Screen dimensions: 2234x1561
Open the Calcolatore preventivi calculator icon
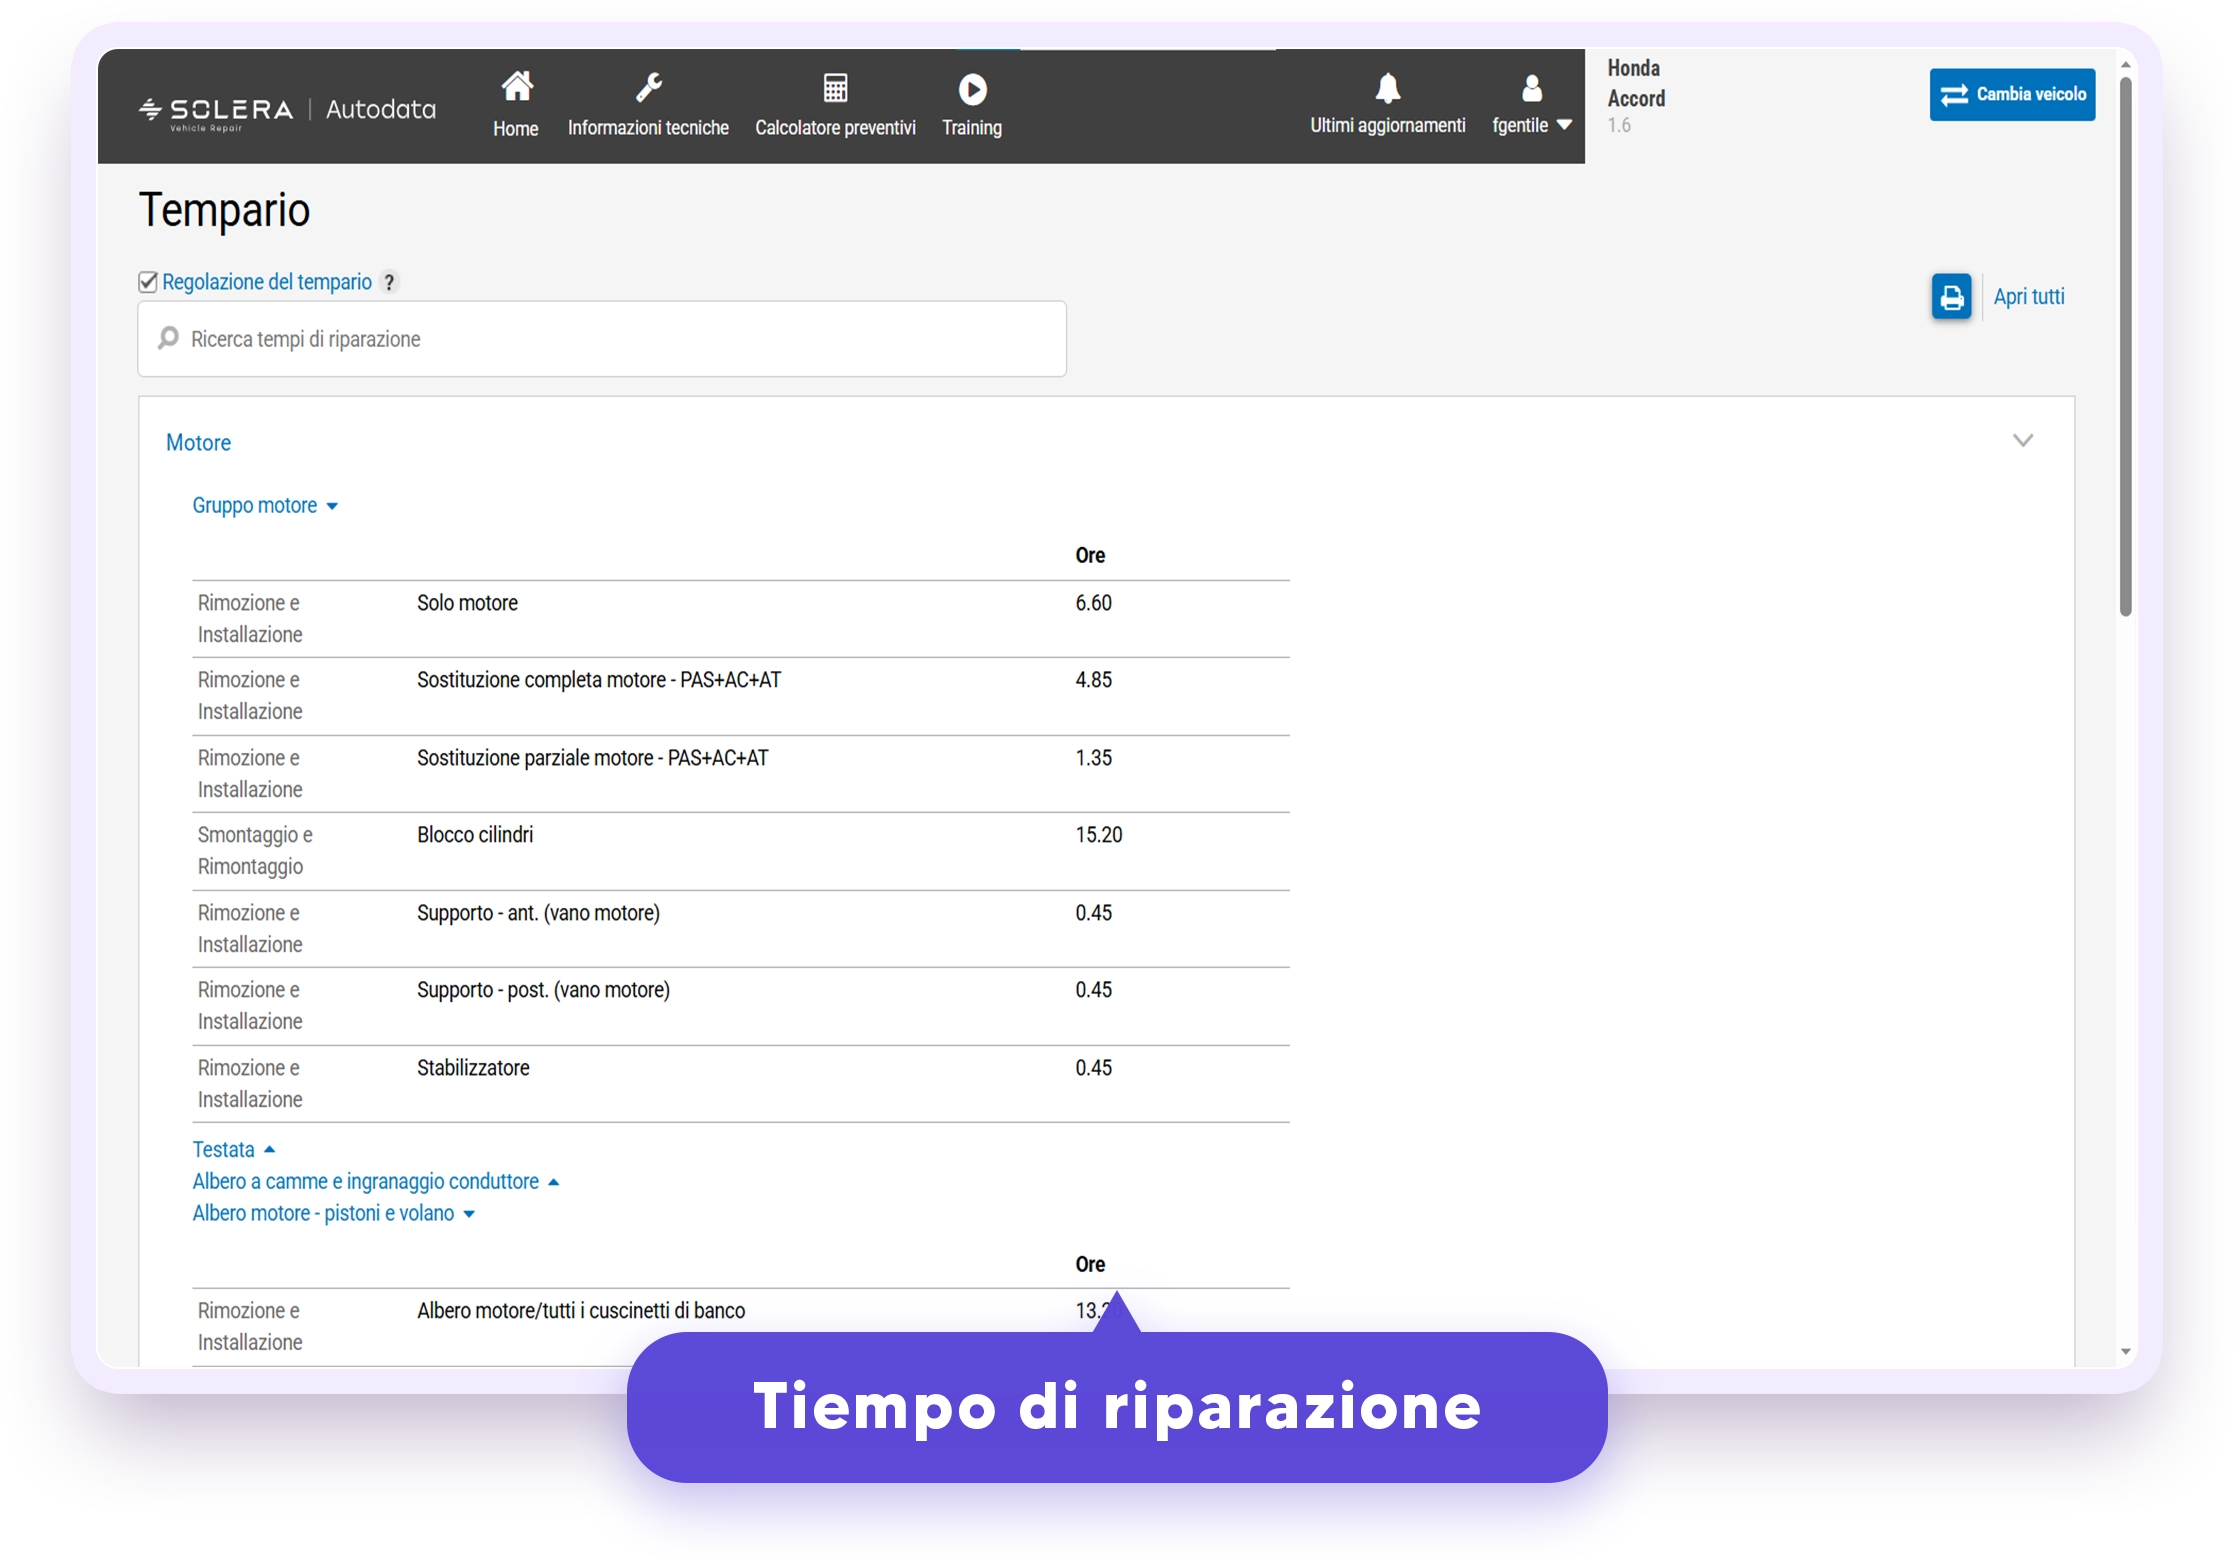coord(835,88)
